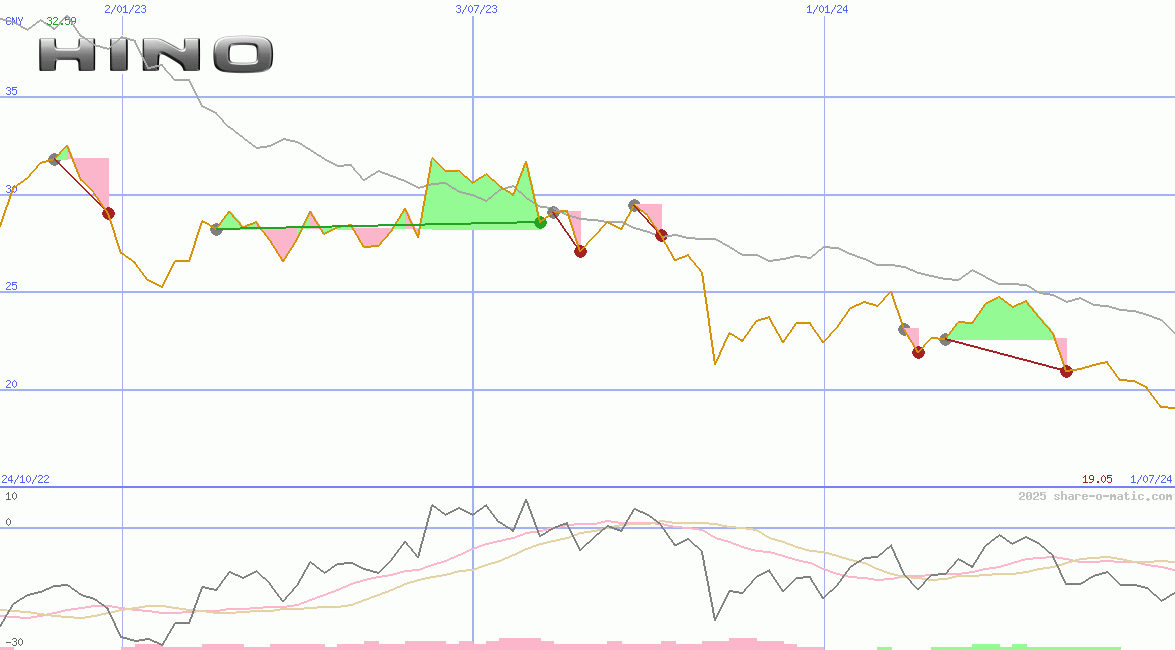Click the green marker ending the long green trade line
Screen dimensions: 1175x650
click(540, 222)
